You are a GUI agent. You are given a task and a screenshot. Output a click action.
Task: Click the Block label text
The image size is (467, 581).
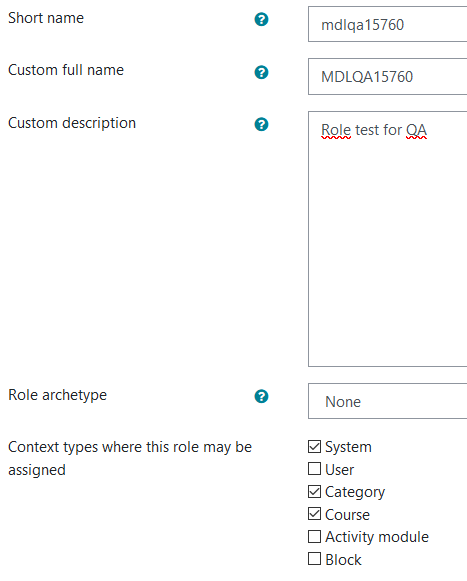click(x=343, y=560)
